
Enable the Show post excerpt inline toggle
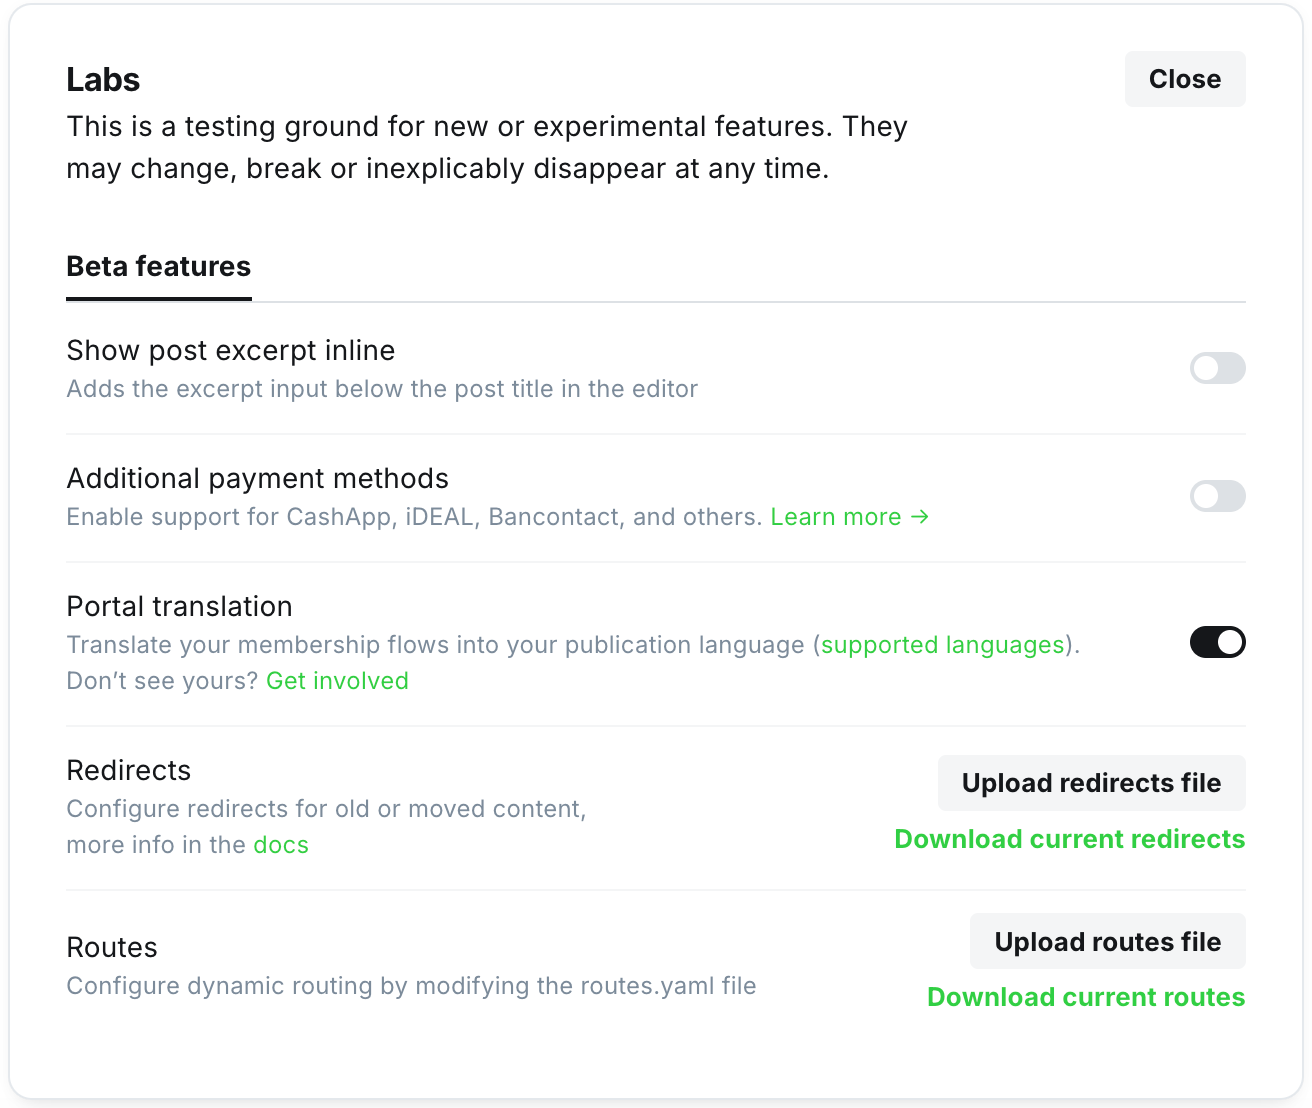point(1217,368)
